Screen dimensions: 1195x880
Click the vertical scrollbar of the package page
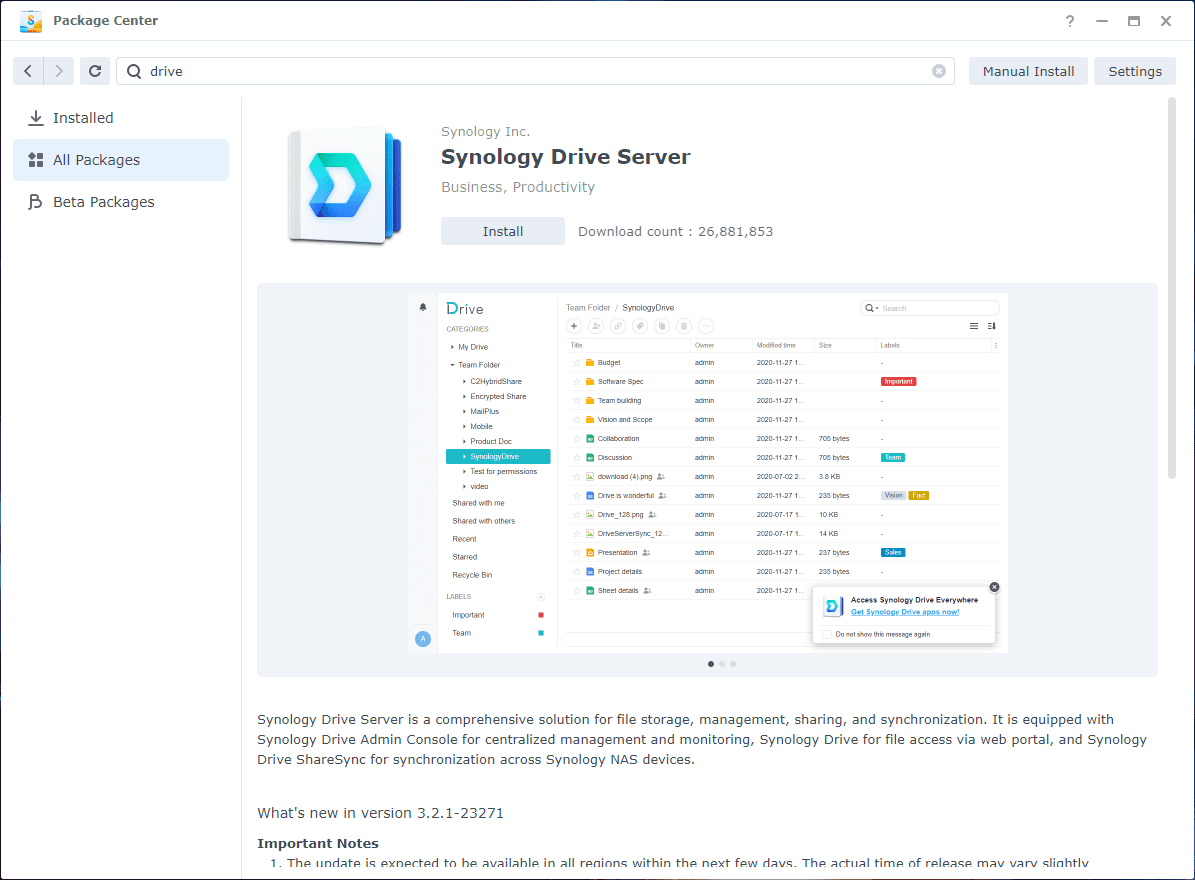[x=1171, y=288]
